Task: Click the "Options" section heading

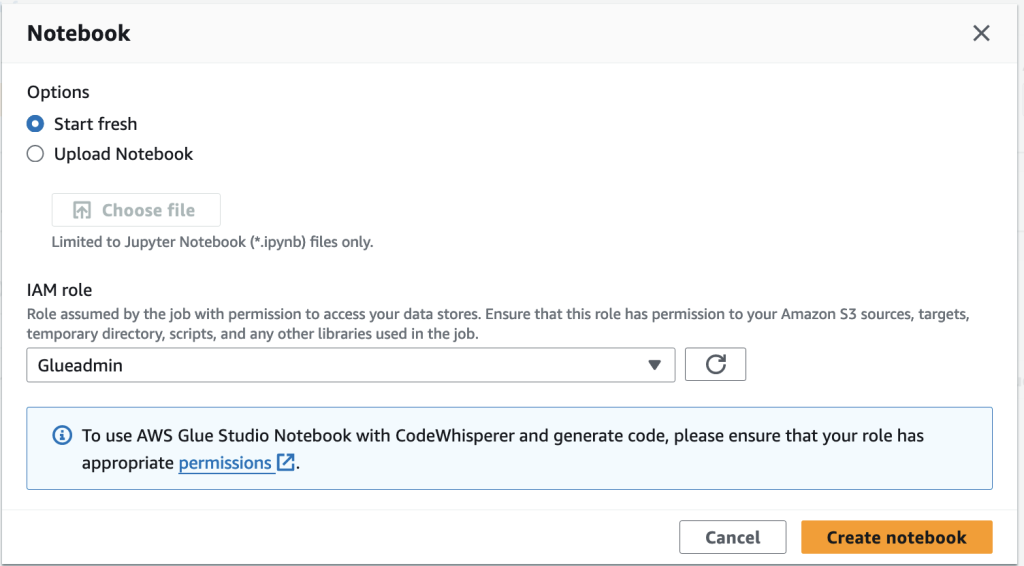Action: pos(58,92)
